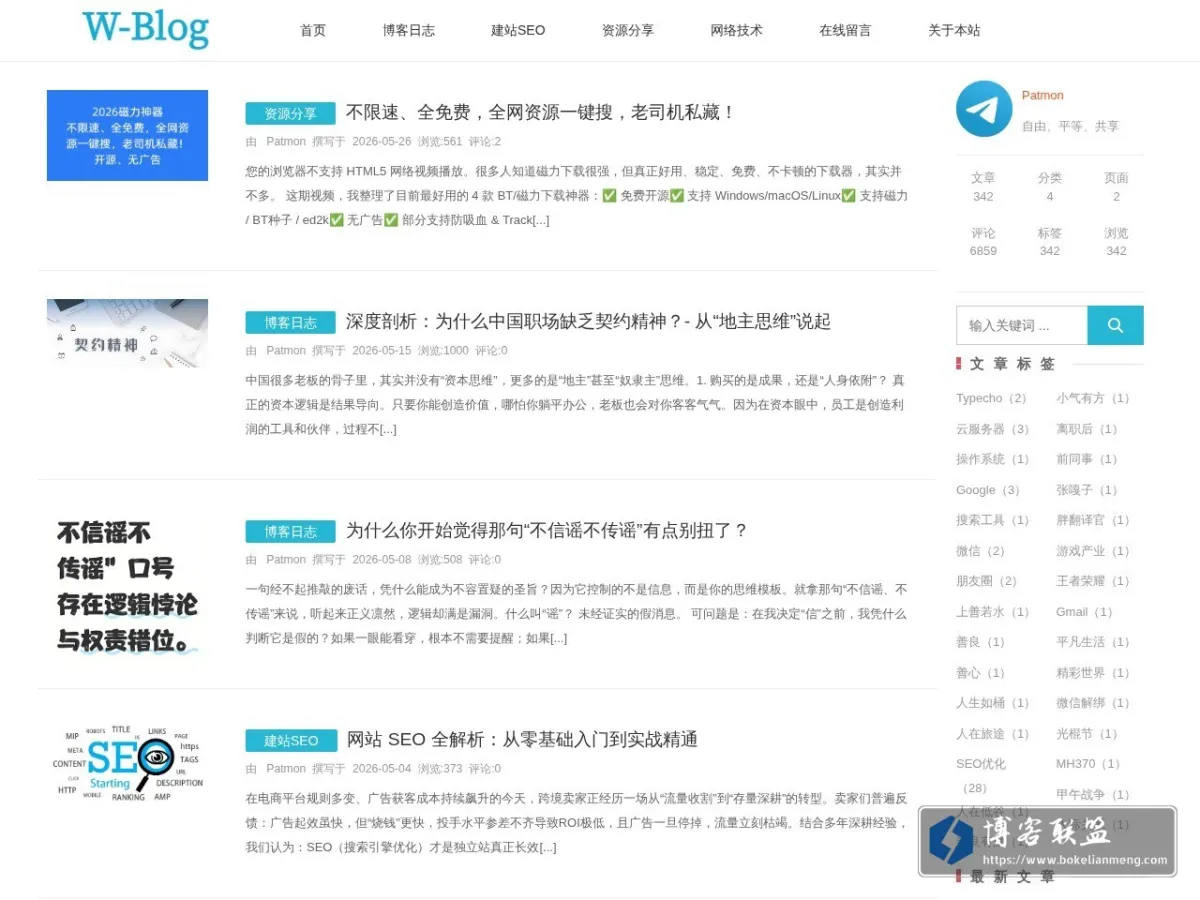Select the 善心 (1) tag

(980, 673)
